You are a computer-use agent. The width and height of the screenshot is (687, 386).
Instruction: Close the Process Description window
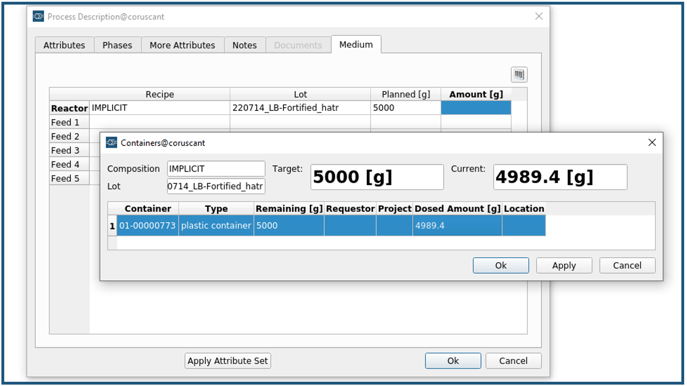tap(539, 16)
